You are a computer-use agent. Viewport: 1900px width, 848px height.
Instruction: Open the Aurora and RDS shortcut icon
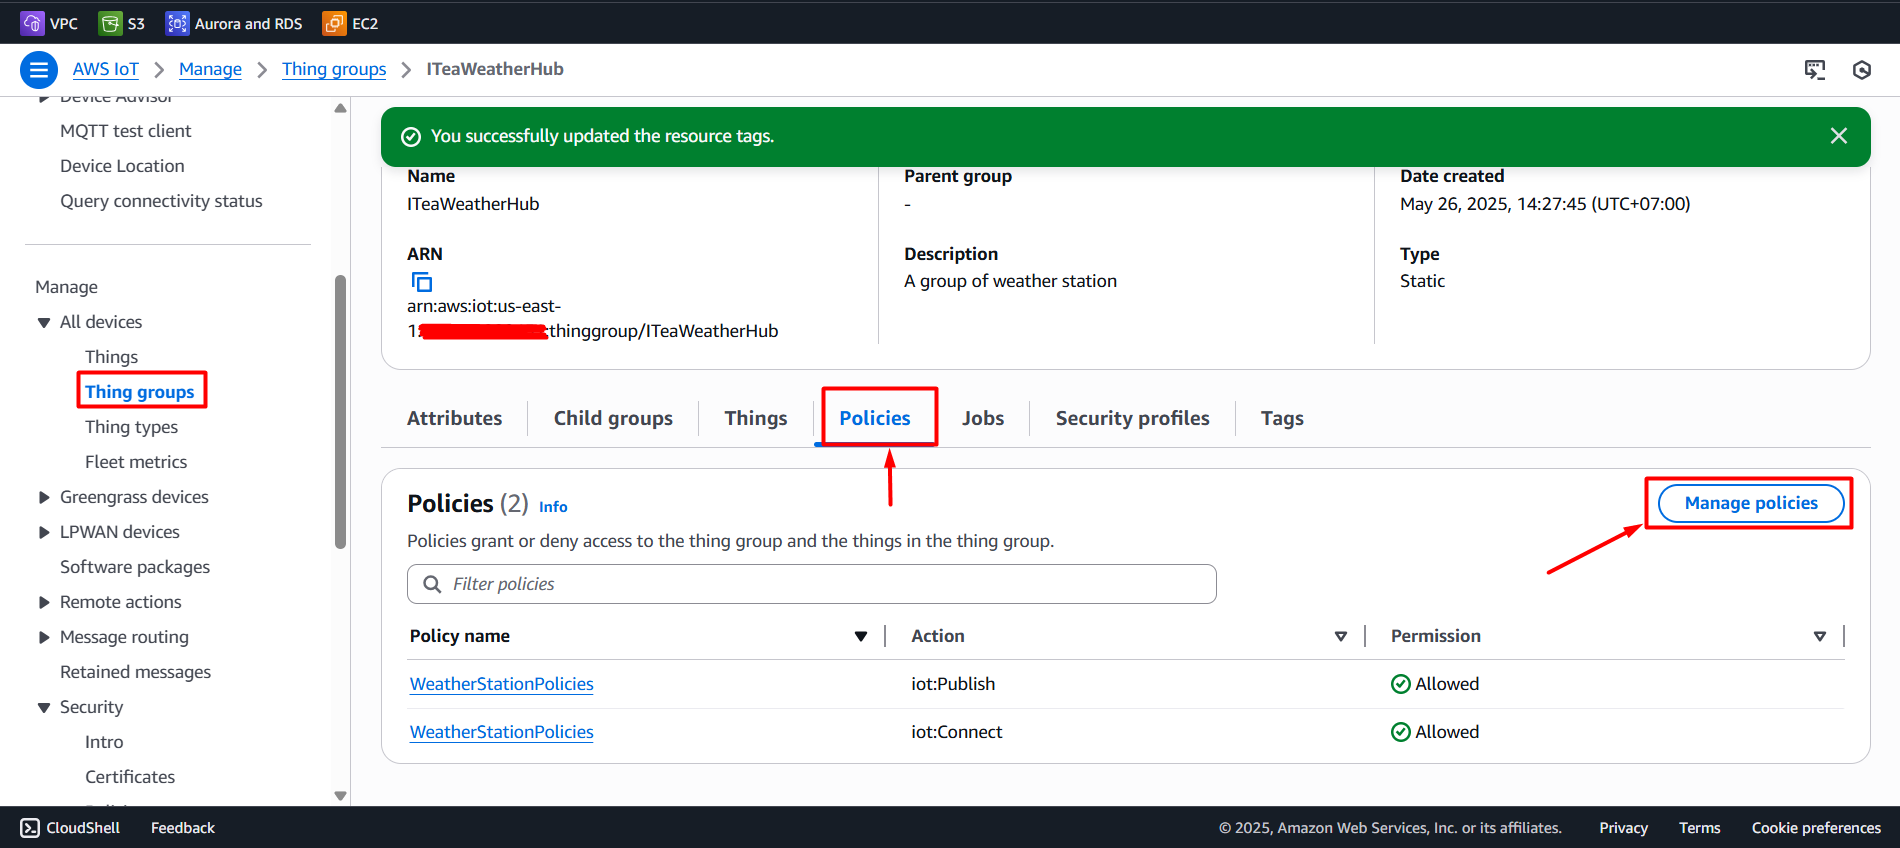tap(177, 23)
